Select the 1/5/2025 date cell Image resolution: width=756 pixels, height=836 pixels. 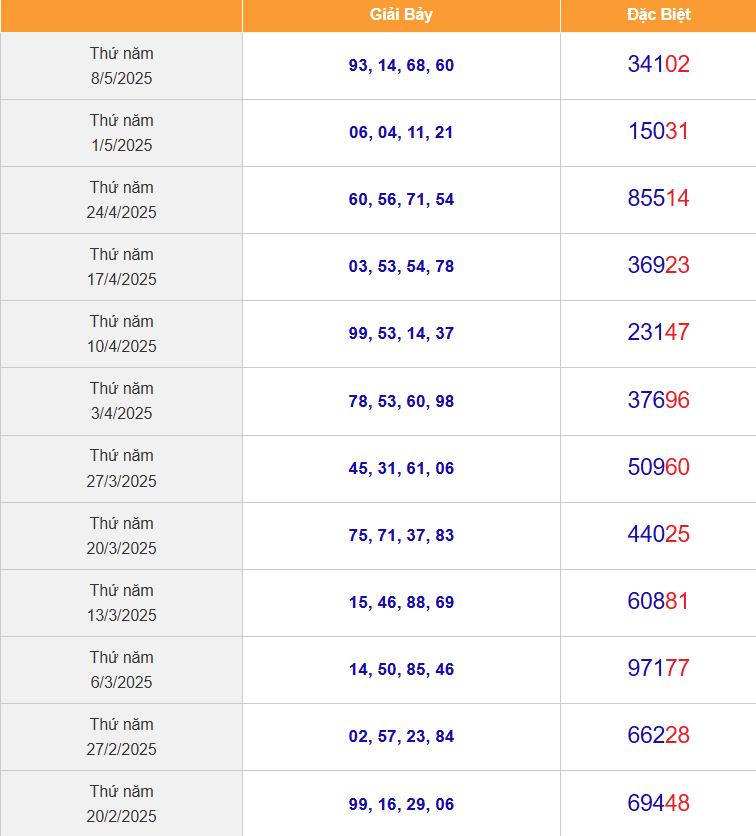[122, 133]
